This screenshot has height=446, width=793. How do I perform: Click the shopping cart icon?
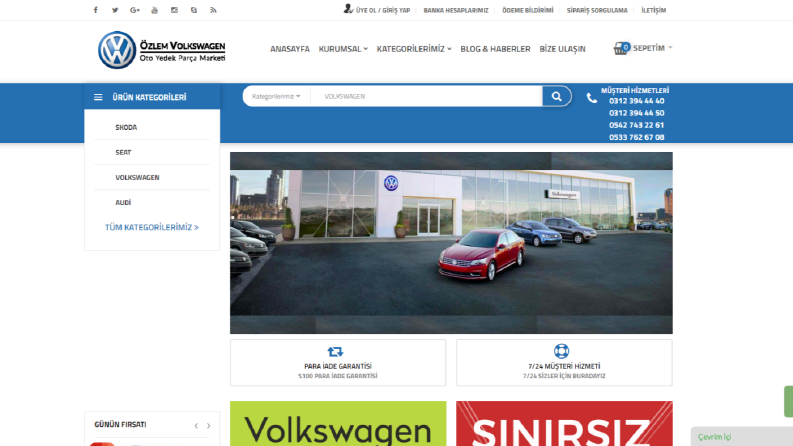tap(621, 48)
